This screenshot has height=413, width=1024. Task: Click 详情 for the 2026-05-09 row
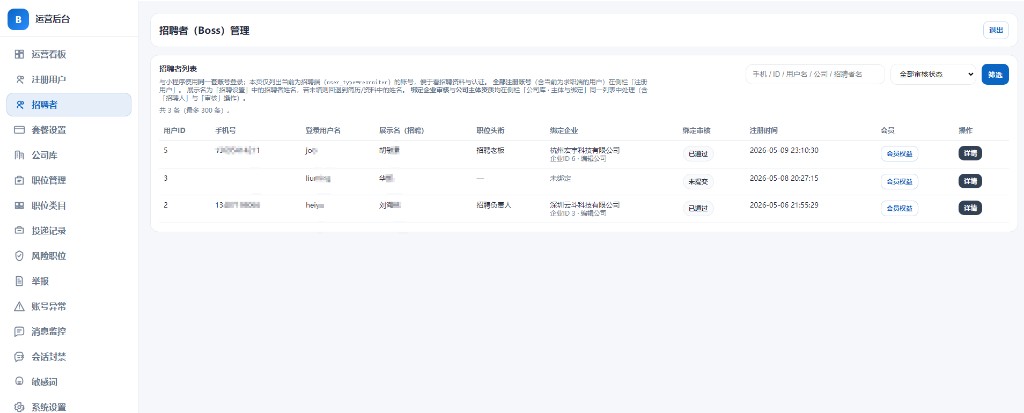click(x=970, y=154)
